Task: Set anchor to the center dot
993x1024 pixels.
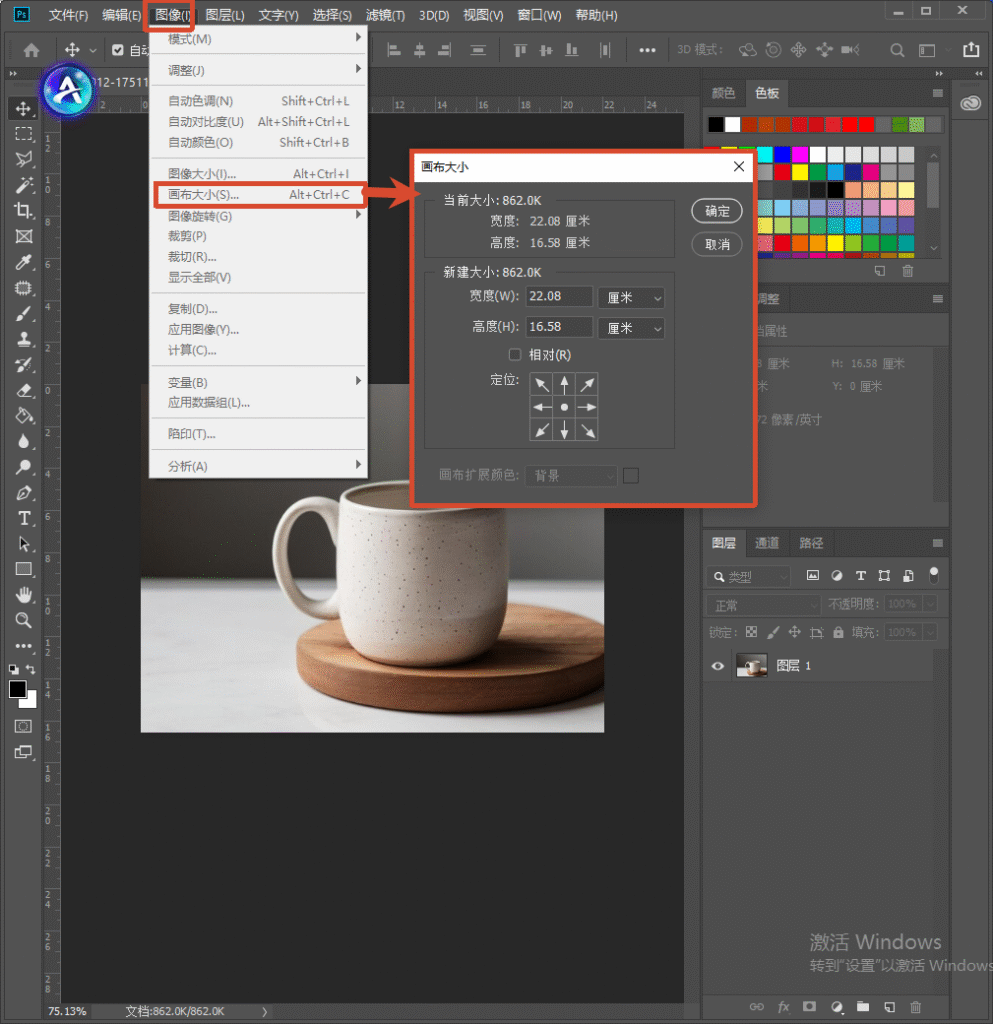Action: tap(564, 408)
